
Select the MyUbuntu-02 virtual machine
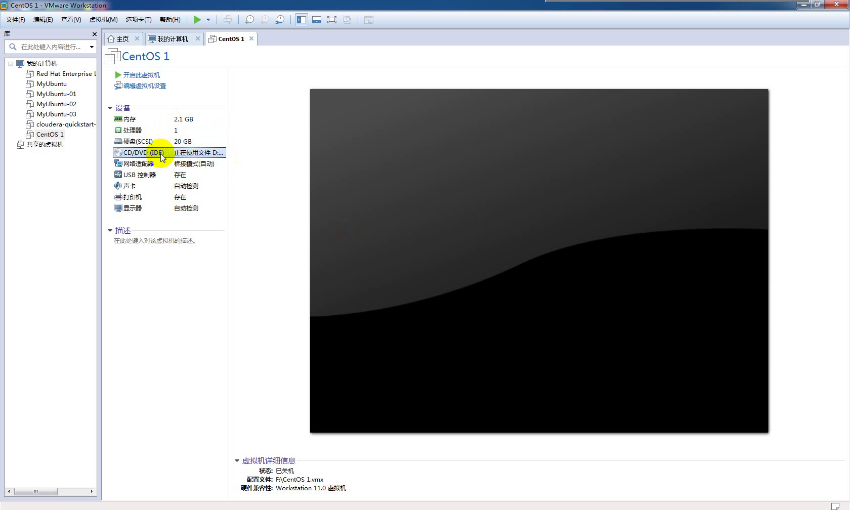coord(56,104)
